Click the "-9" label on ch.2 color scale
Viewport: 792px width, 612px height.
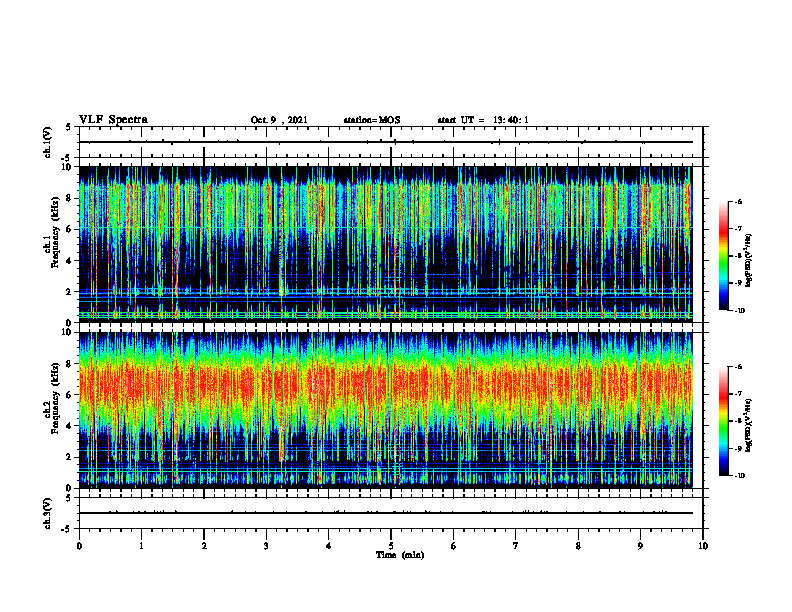click(x=738, y=448)
